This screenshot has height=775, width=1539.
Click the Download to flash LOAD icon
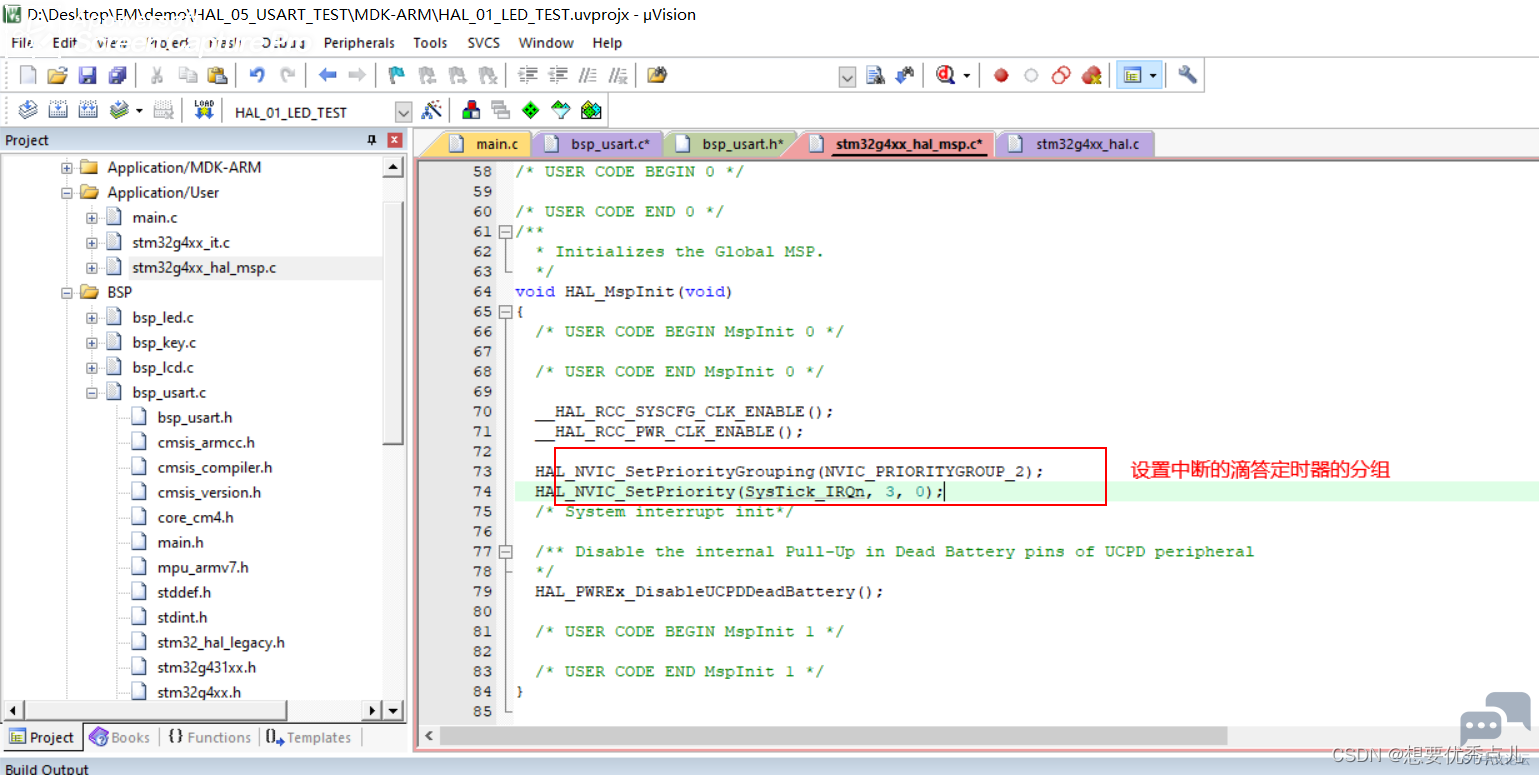(x=204, y=110)
